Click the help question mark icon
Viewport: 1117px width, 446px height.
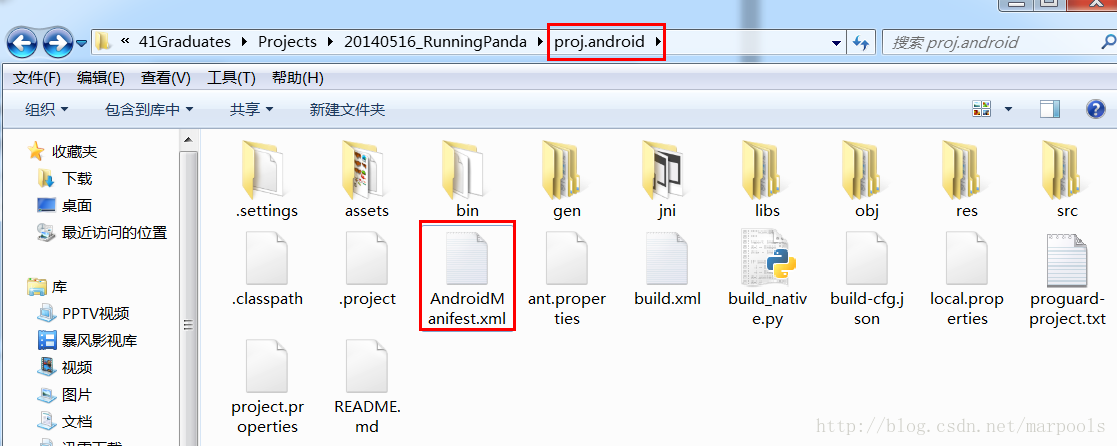pos(1095,109)
